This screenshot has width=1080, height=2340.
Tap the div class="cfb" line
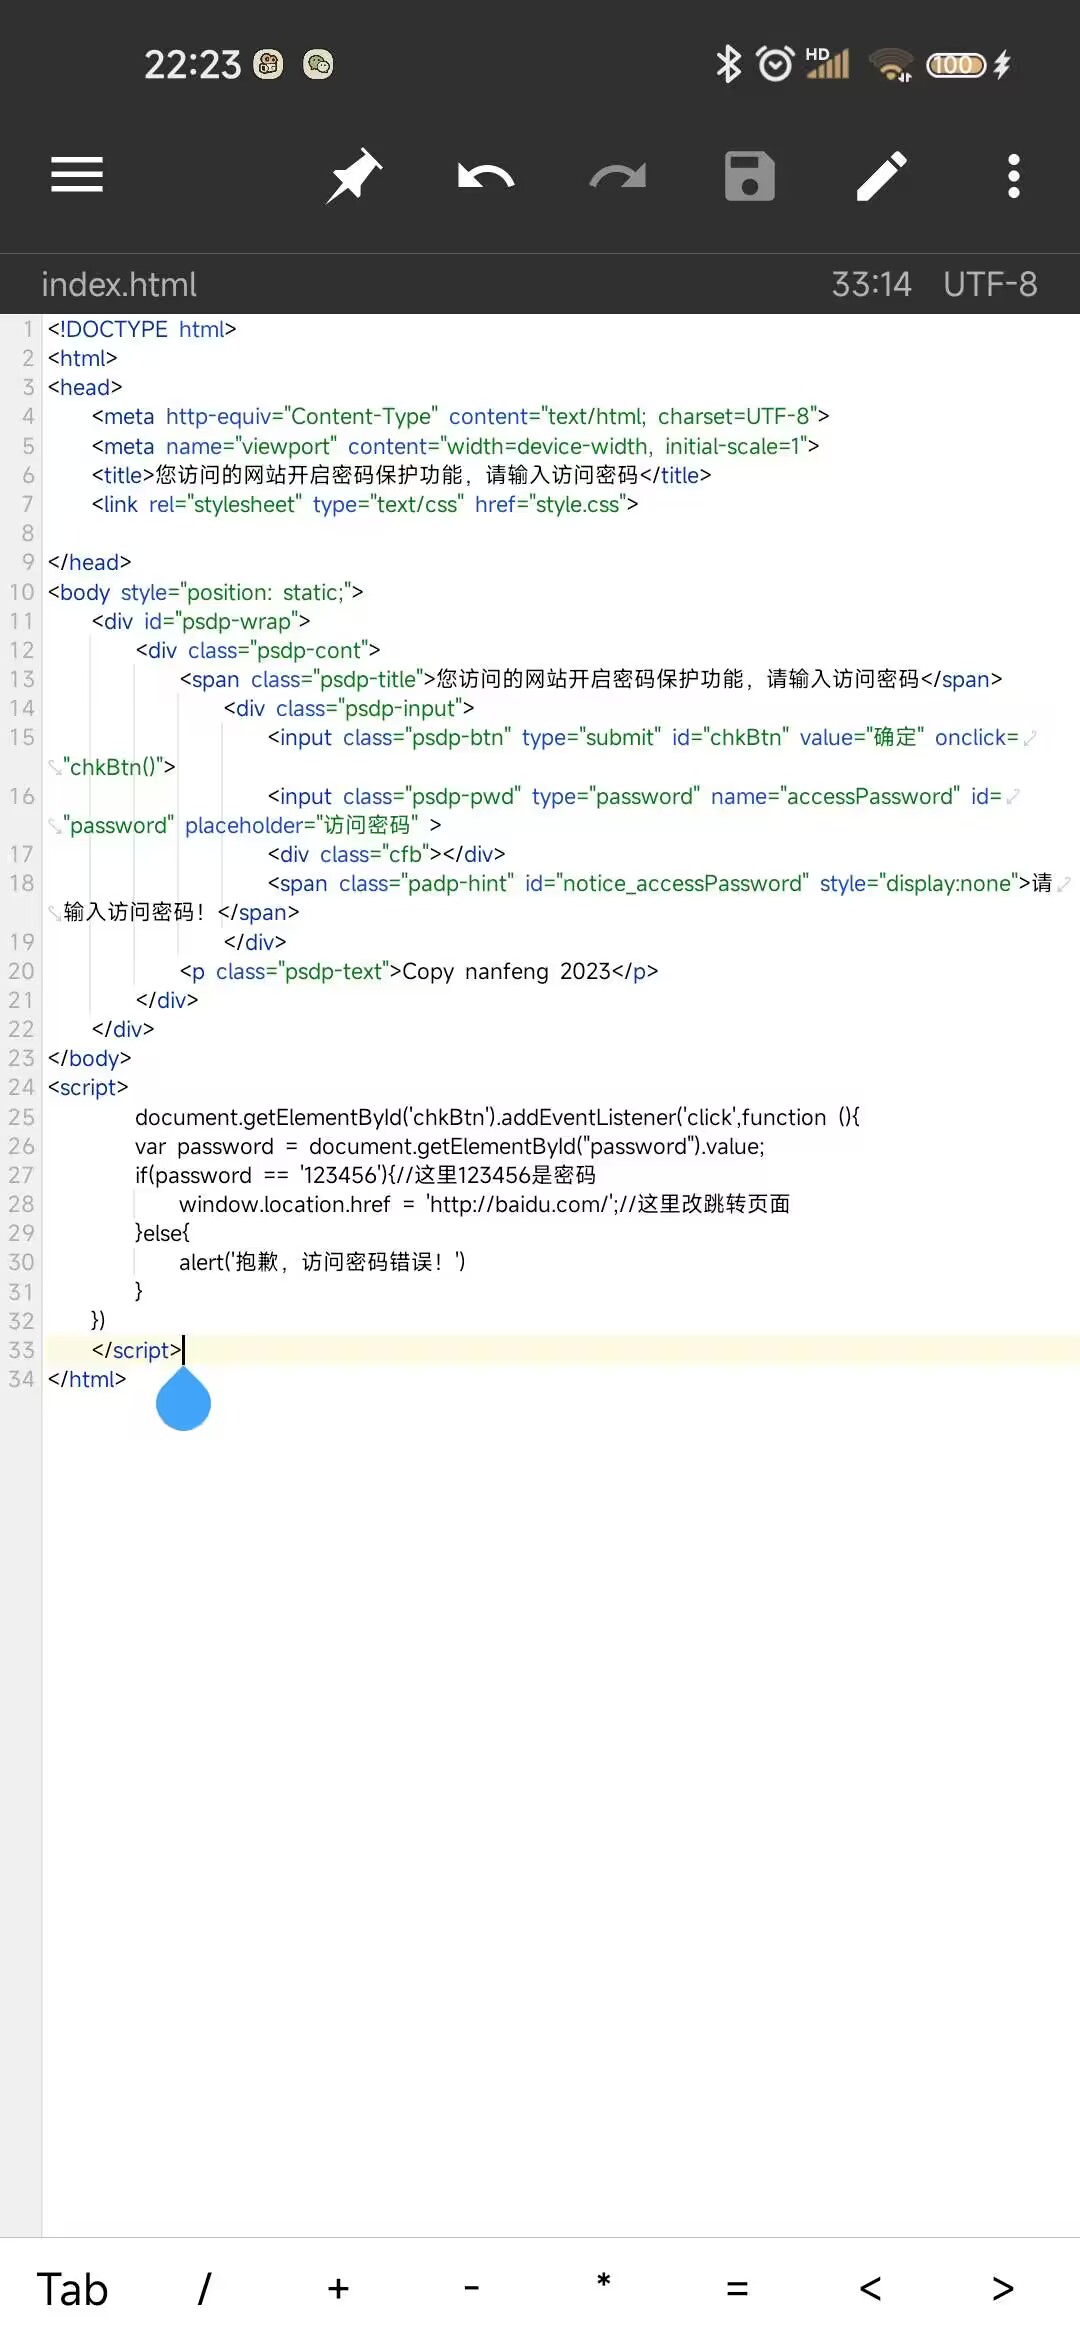386,854
